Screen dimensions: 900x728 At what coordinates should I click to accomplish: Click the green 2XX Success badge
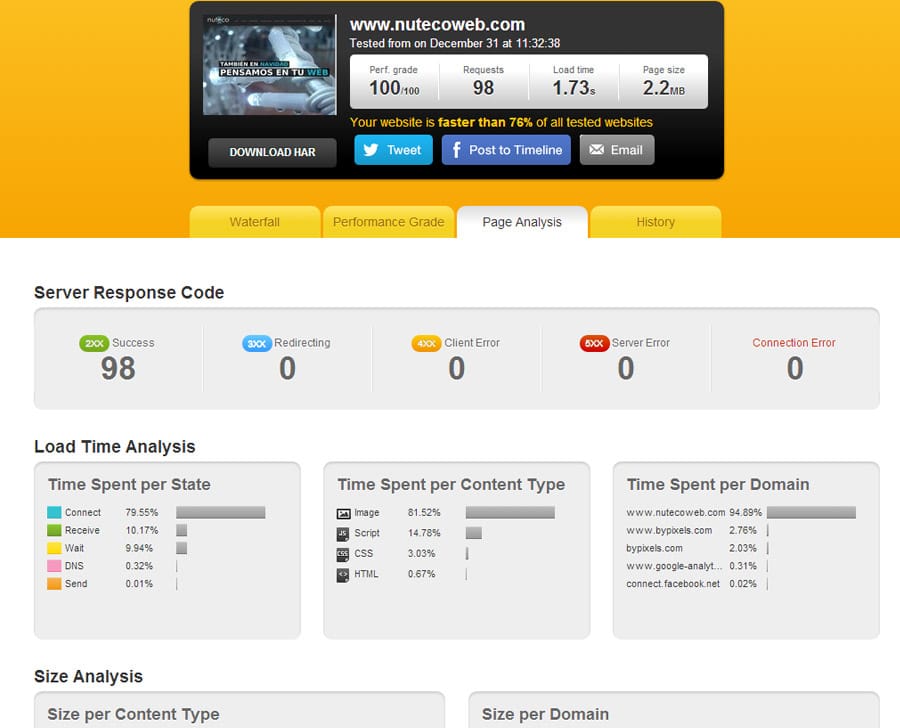[94, 343]
